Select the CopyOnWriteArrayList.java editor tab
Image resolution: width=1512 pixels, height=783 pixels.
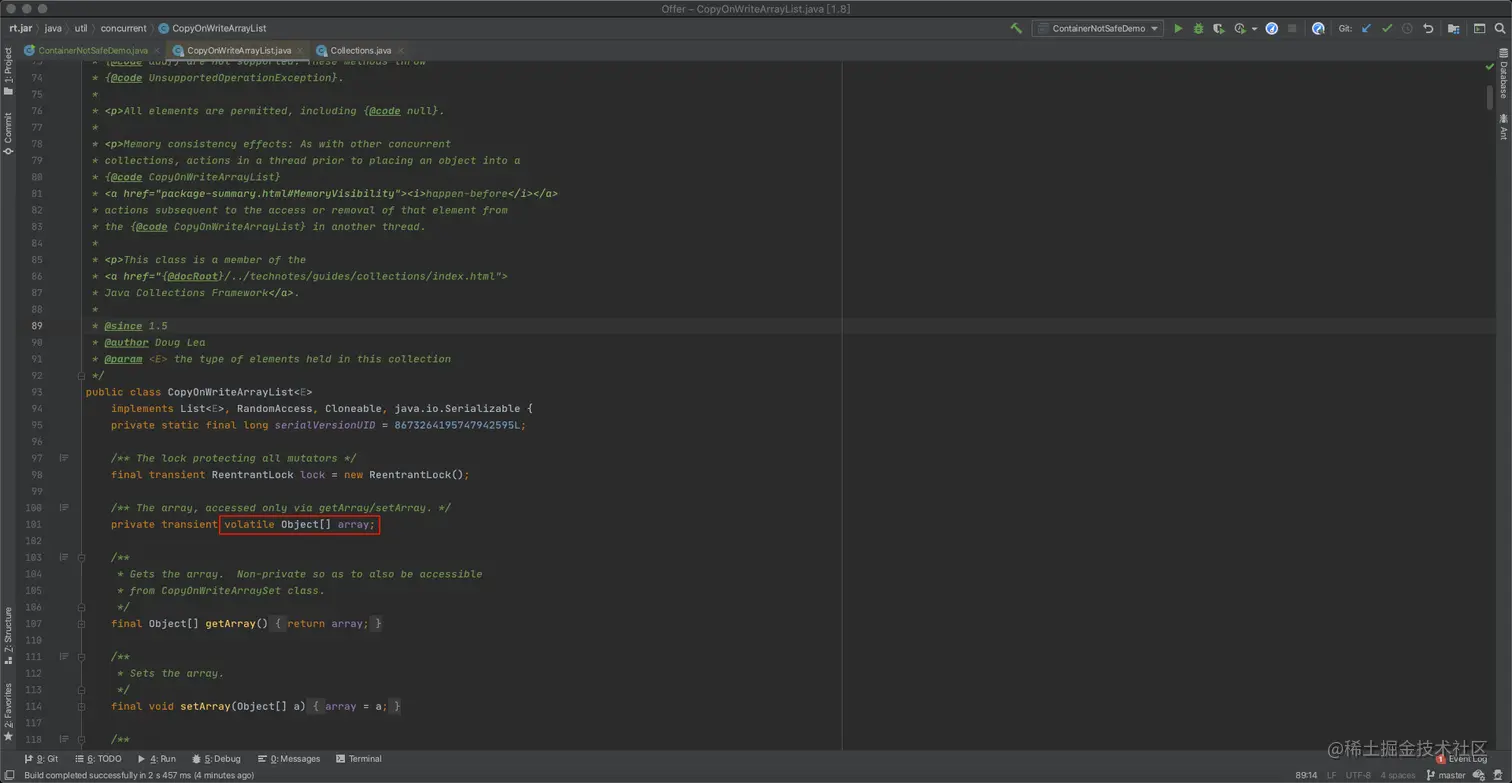(x=239, y=50)
